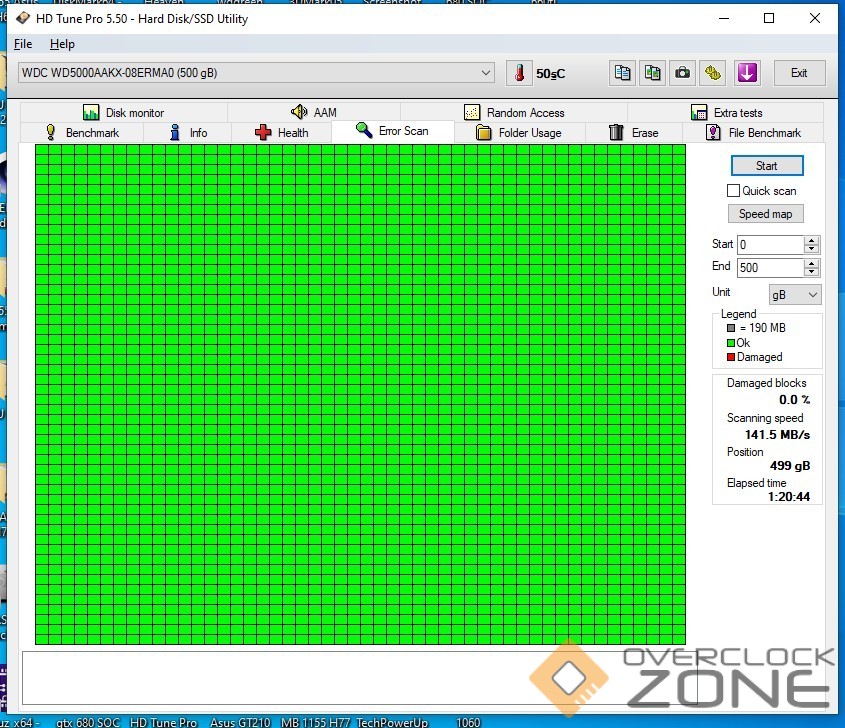Click the 141.5 MB/s scanning speed value
This screenshot has height=728, width=845.
pos(777,434)
